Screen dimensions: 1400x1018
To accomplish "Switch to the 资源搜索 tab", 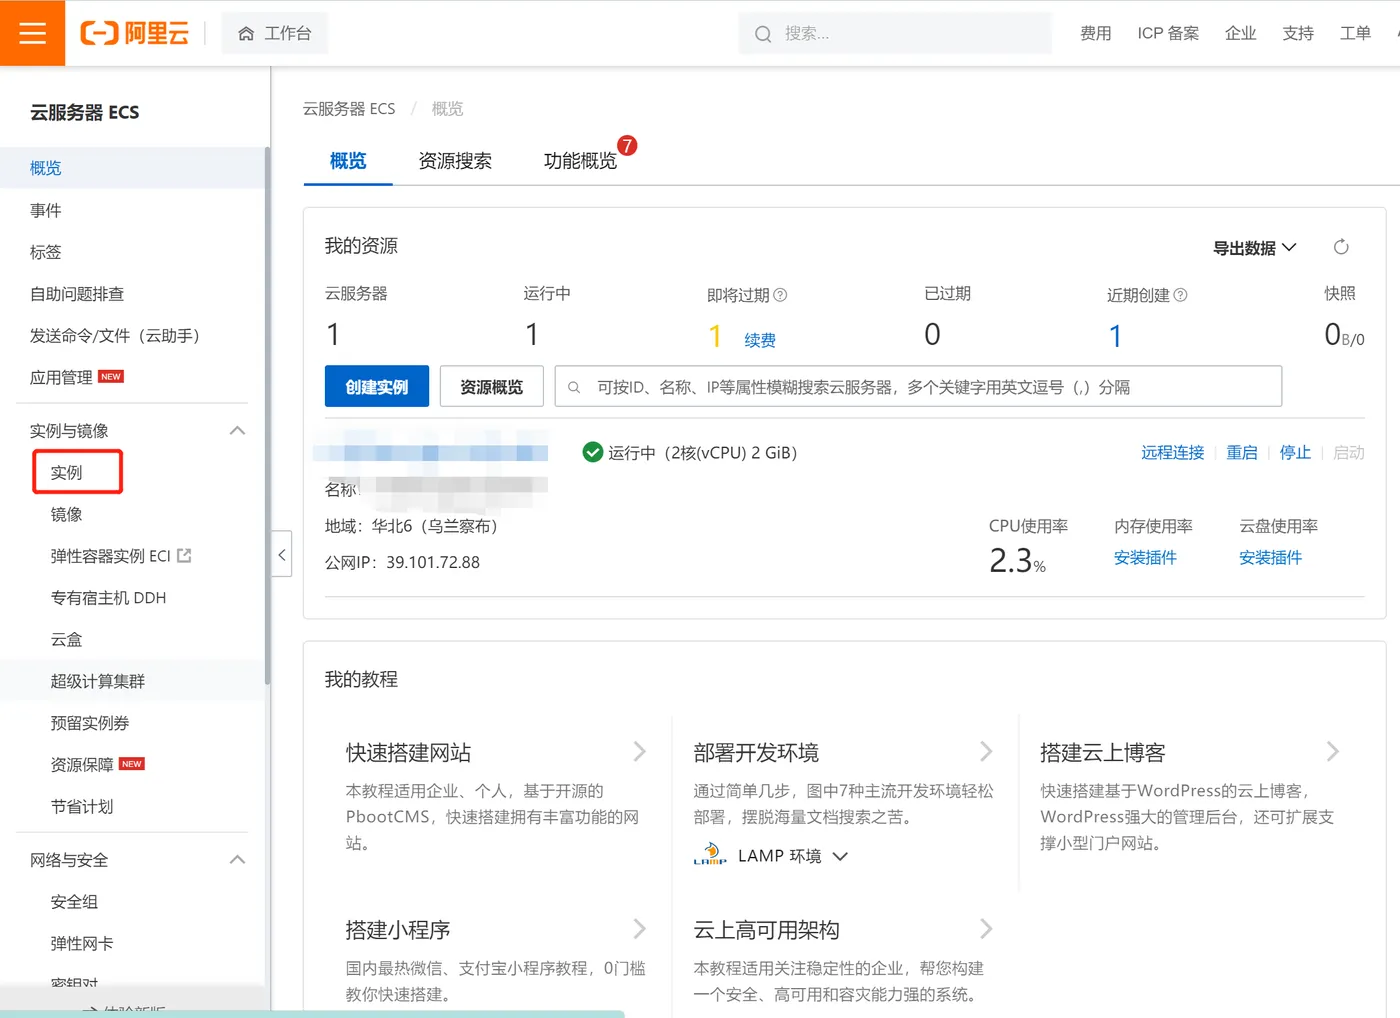I will click(455, 161).
